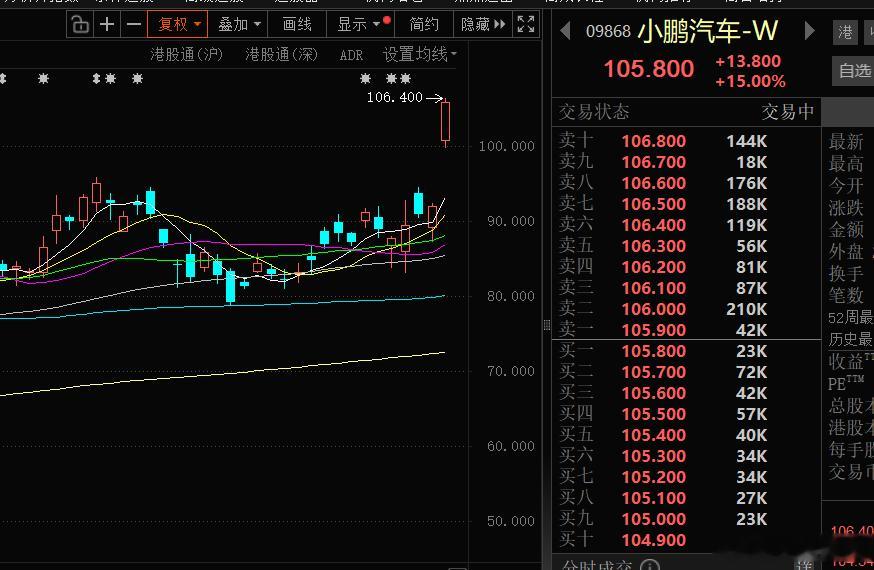Select 买七 price 105.200

click(x=654, y=477)
